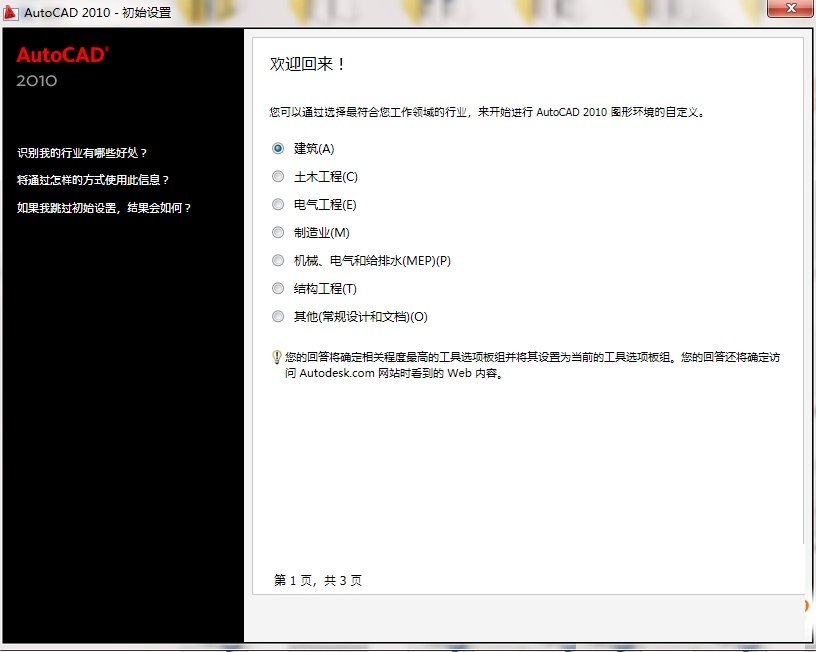Pick the 制造业(M) option
This screenshot has width=816, height=652.
277,232
